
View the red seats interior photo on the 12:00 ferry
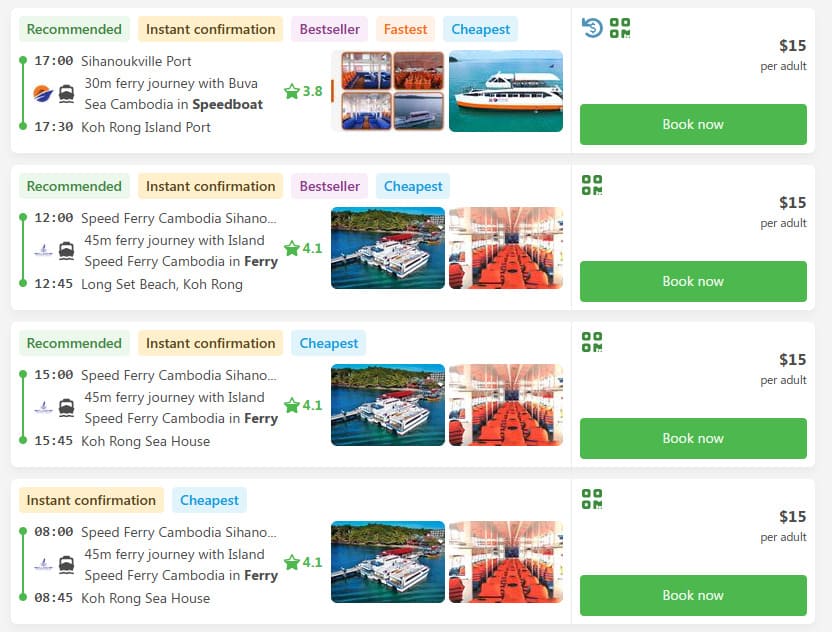click(x=506, y=248)
